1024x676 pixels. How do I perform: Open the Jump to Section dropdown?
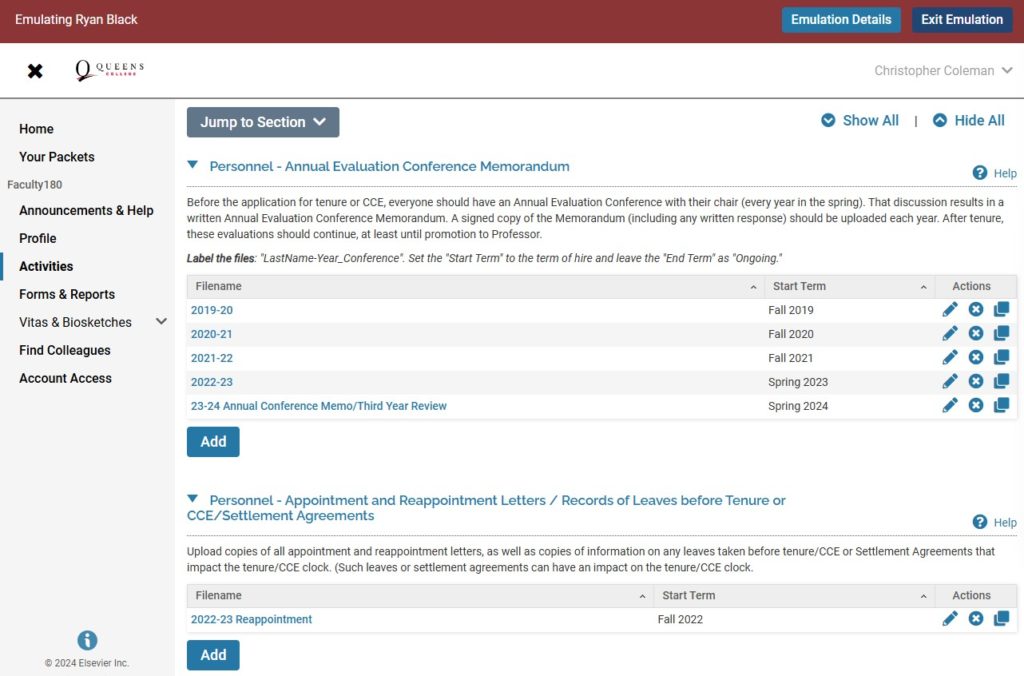click(263, 122)
